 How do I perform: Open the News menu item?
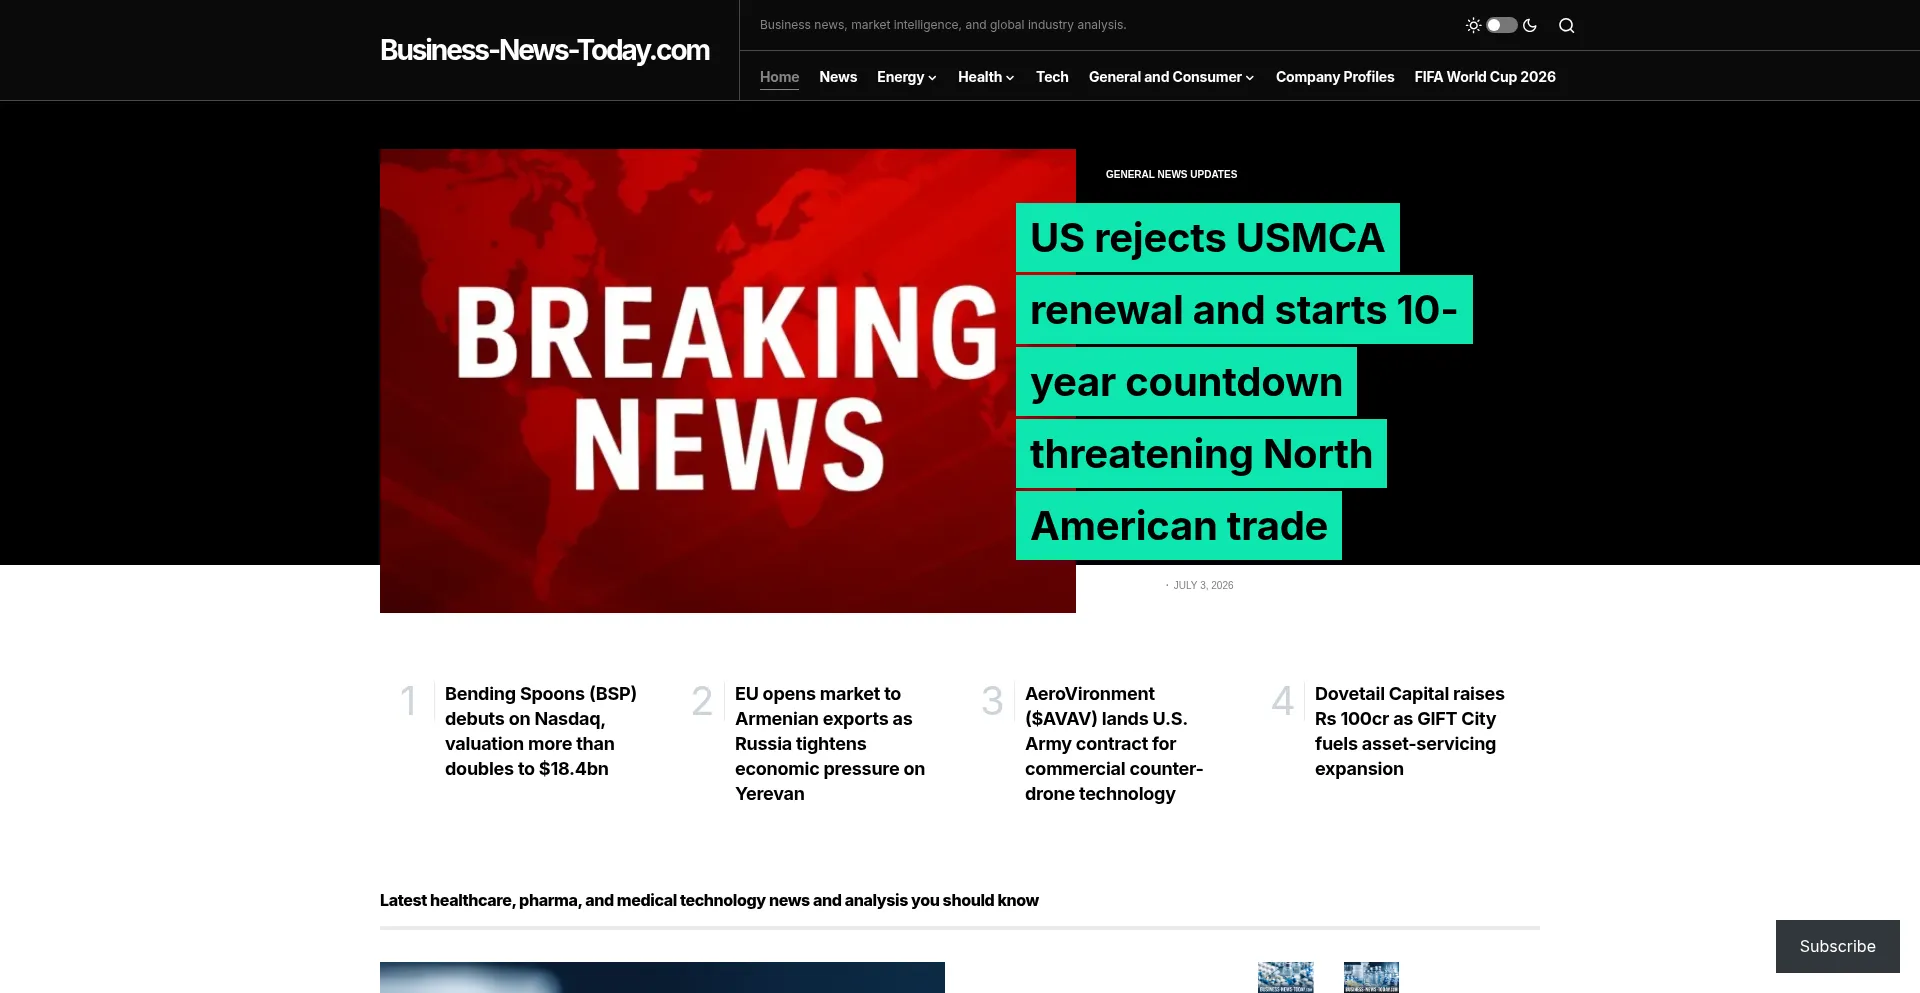click(x=838, y=77)
